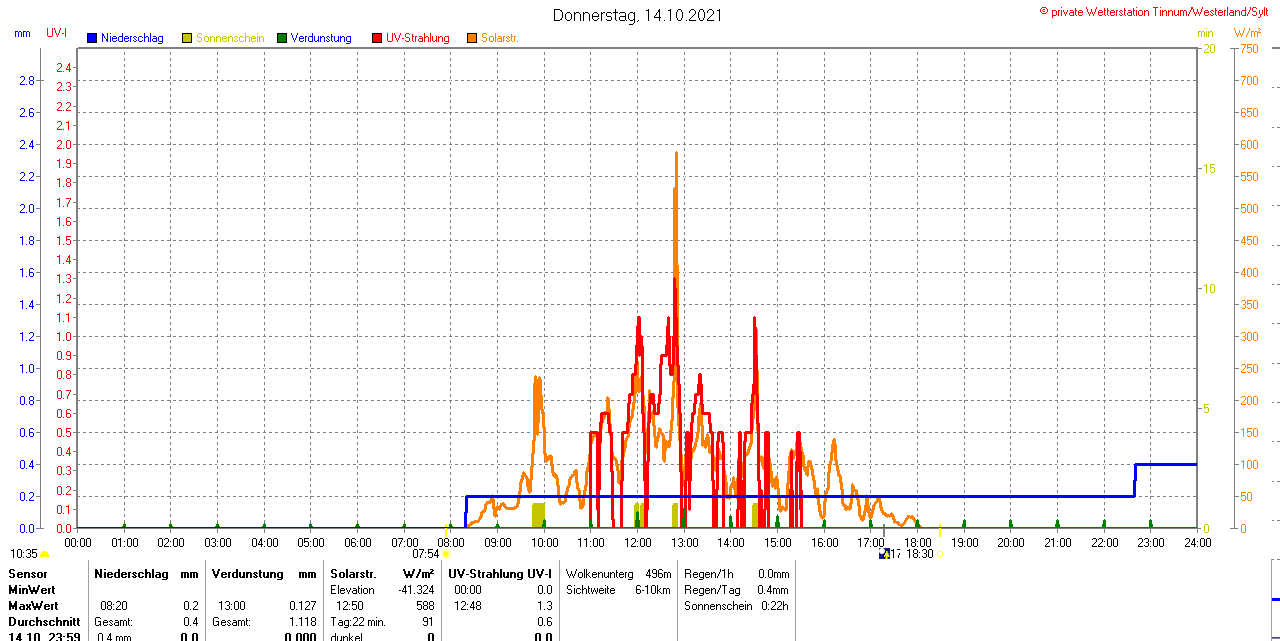This screenshot has height=641, width=1280.
Task: Click the 12:00 label on the time axis
Action: click(637, 543)
